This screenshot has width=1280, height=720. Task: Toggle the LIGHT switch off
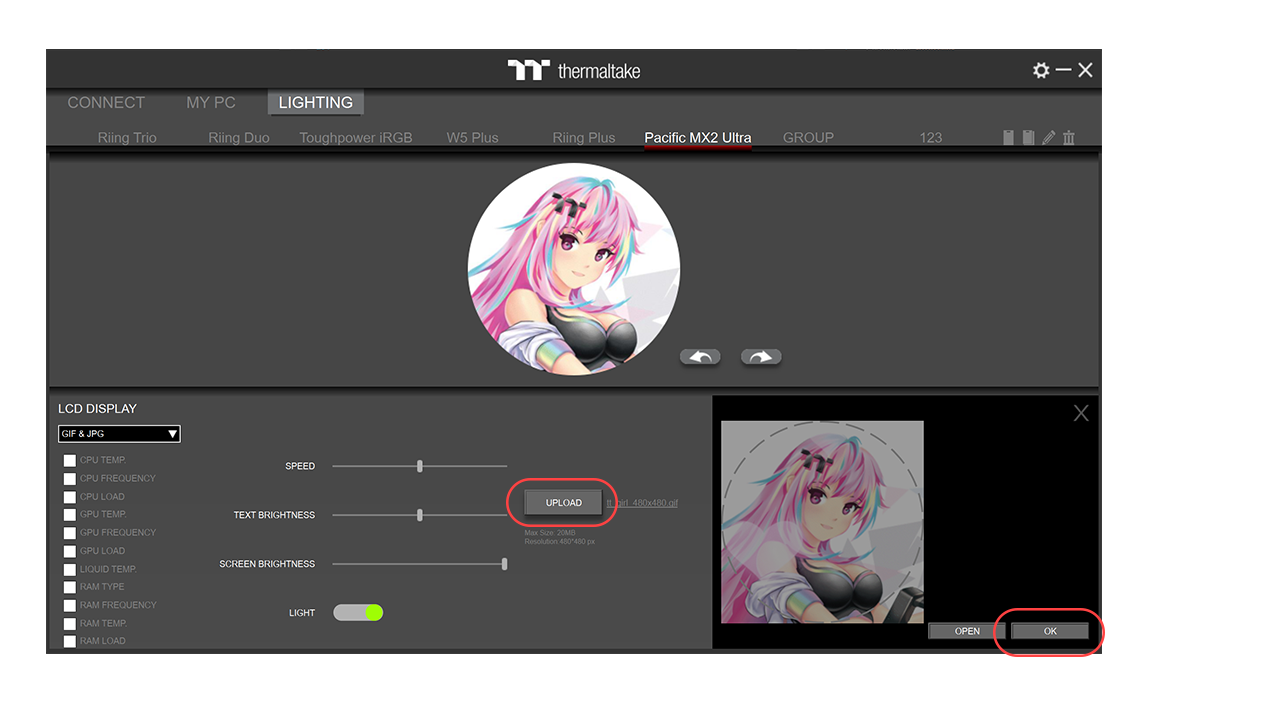click(x=358, y=612)
